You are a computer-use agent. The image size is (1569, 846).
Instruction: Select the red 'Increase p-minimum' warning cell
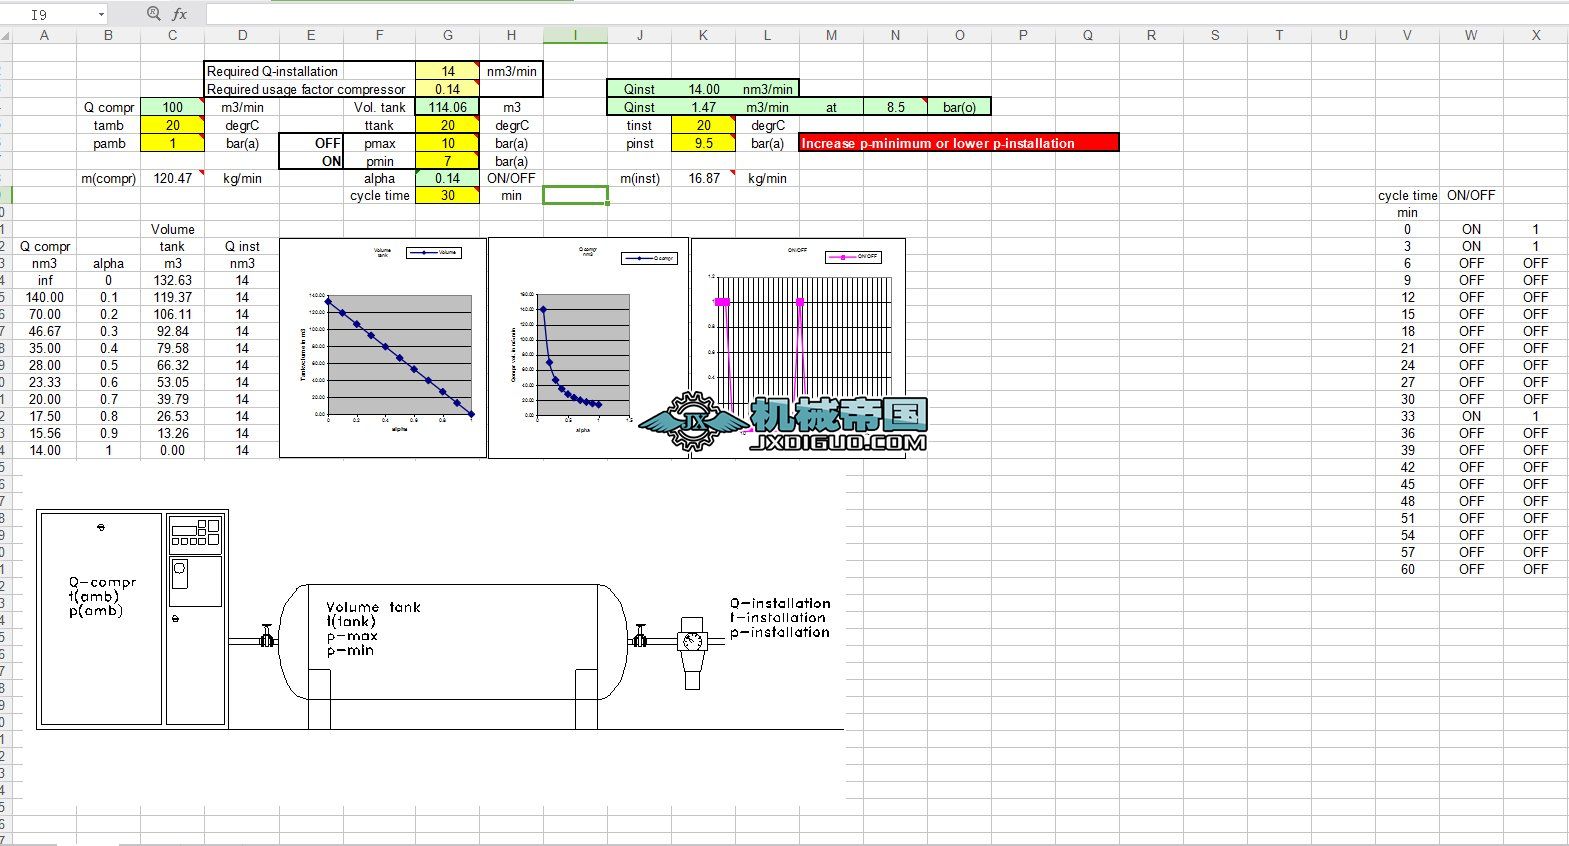(959, 143)
